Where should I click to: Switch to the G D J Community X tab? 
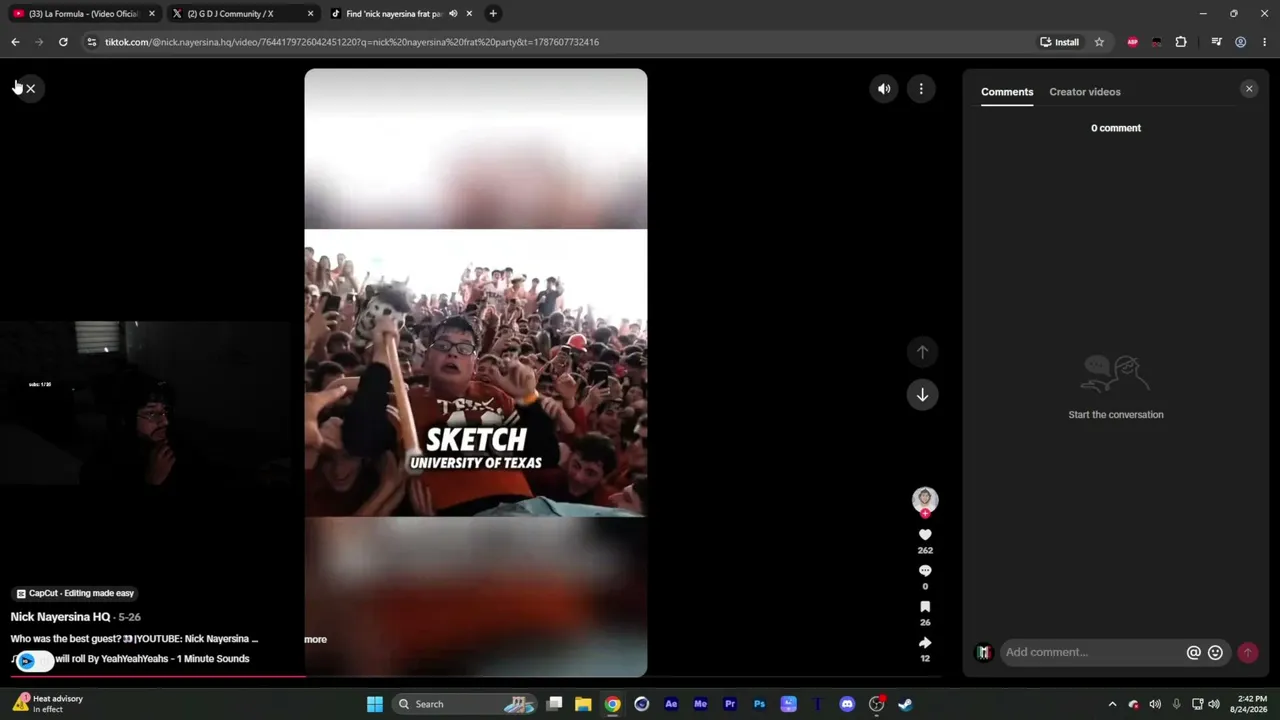[242, 14]
